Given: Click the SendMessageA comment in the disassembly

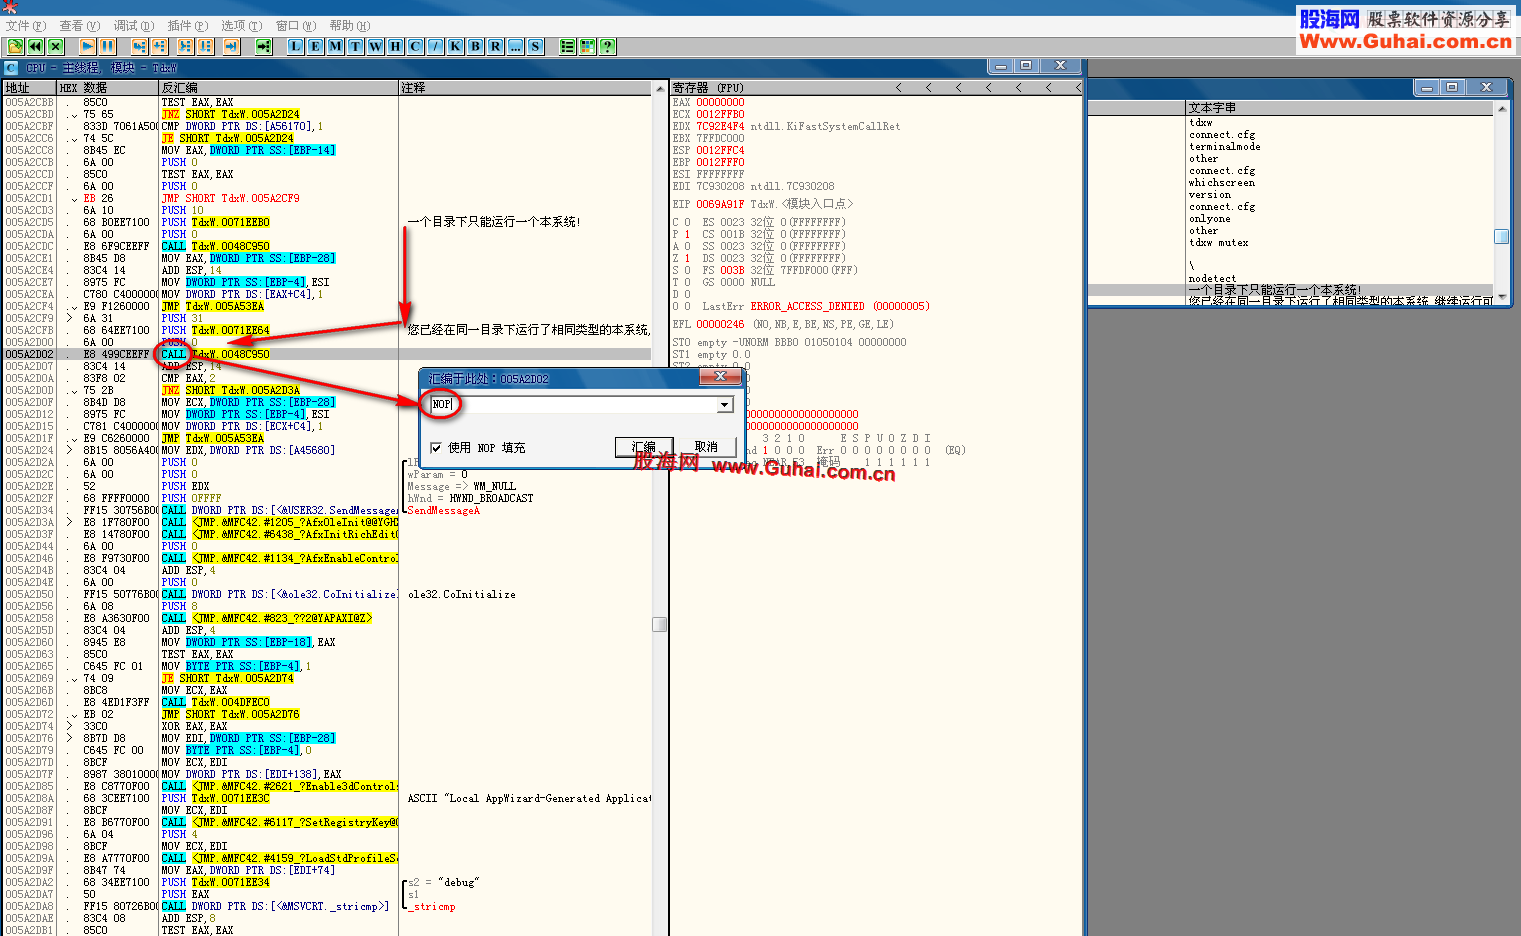Looking at the screenshot, I should 443,510.
